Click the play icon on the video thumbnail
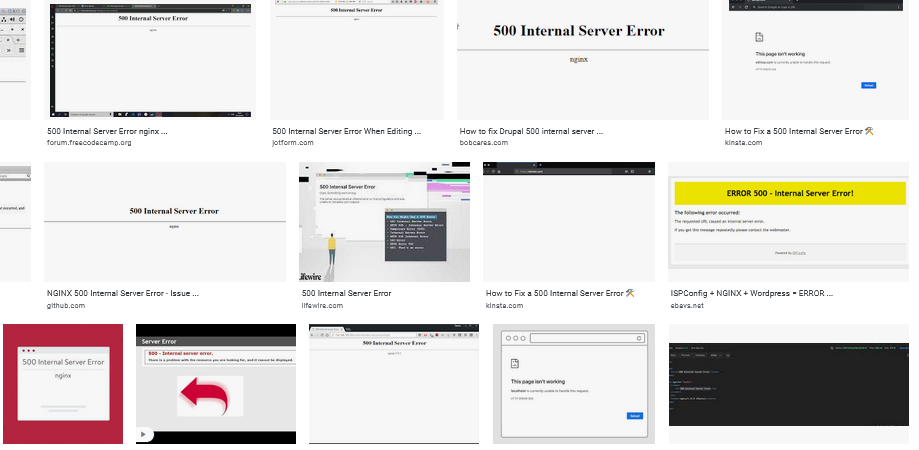 pyautogui.click(x=144, y=435)
